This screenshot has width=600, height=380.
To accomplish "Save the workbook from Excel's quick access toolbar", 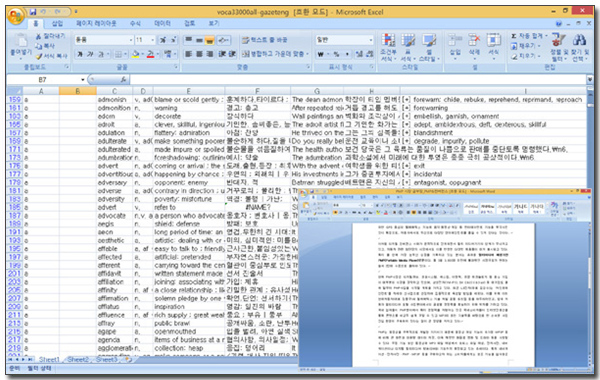I will (33, 12).
